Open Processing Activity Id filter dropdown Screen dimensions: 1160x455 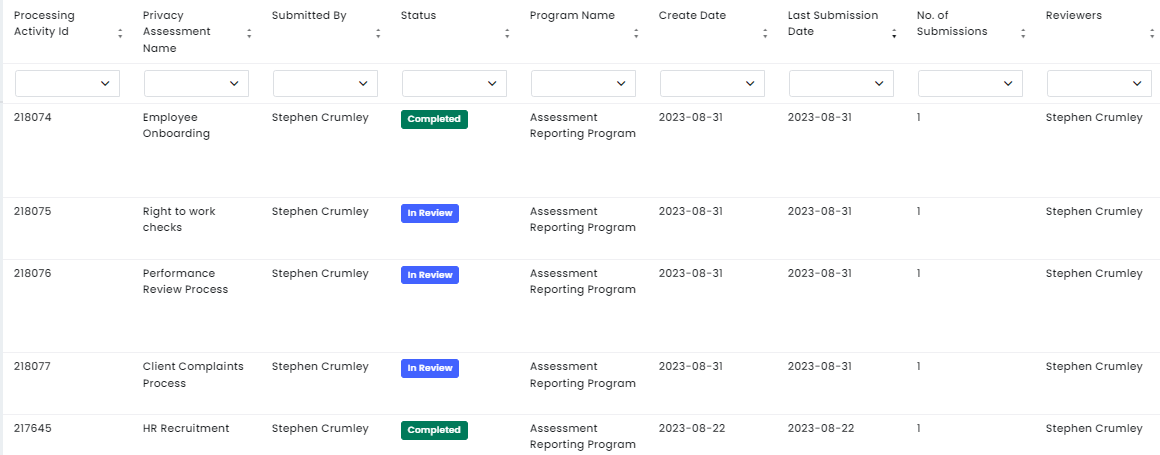pyautogui.click(x=67, y=84)
